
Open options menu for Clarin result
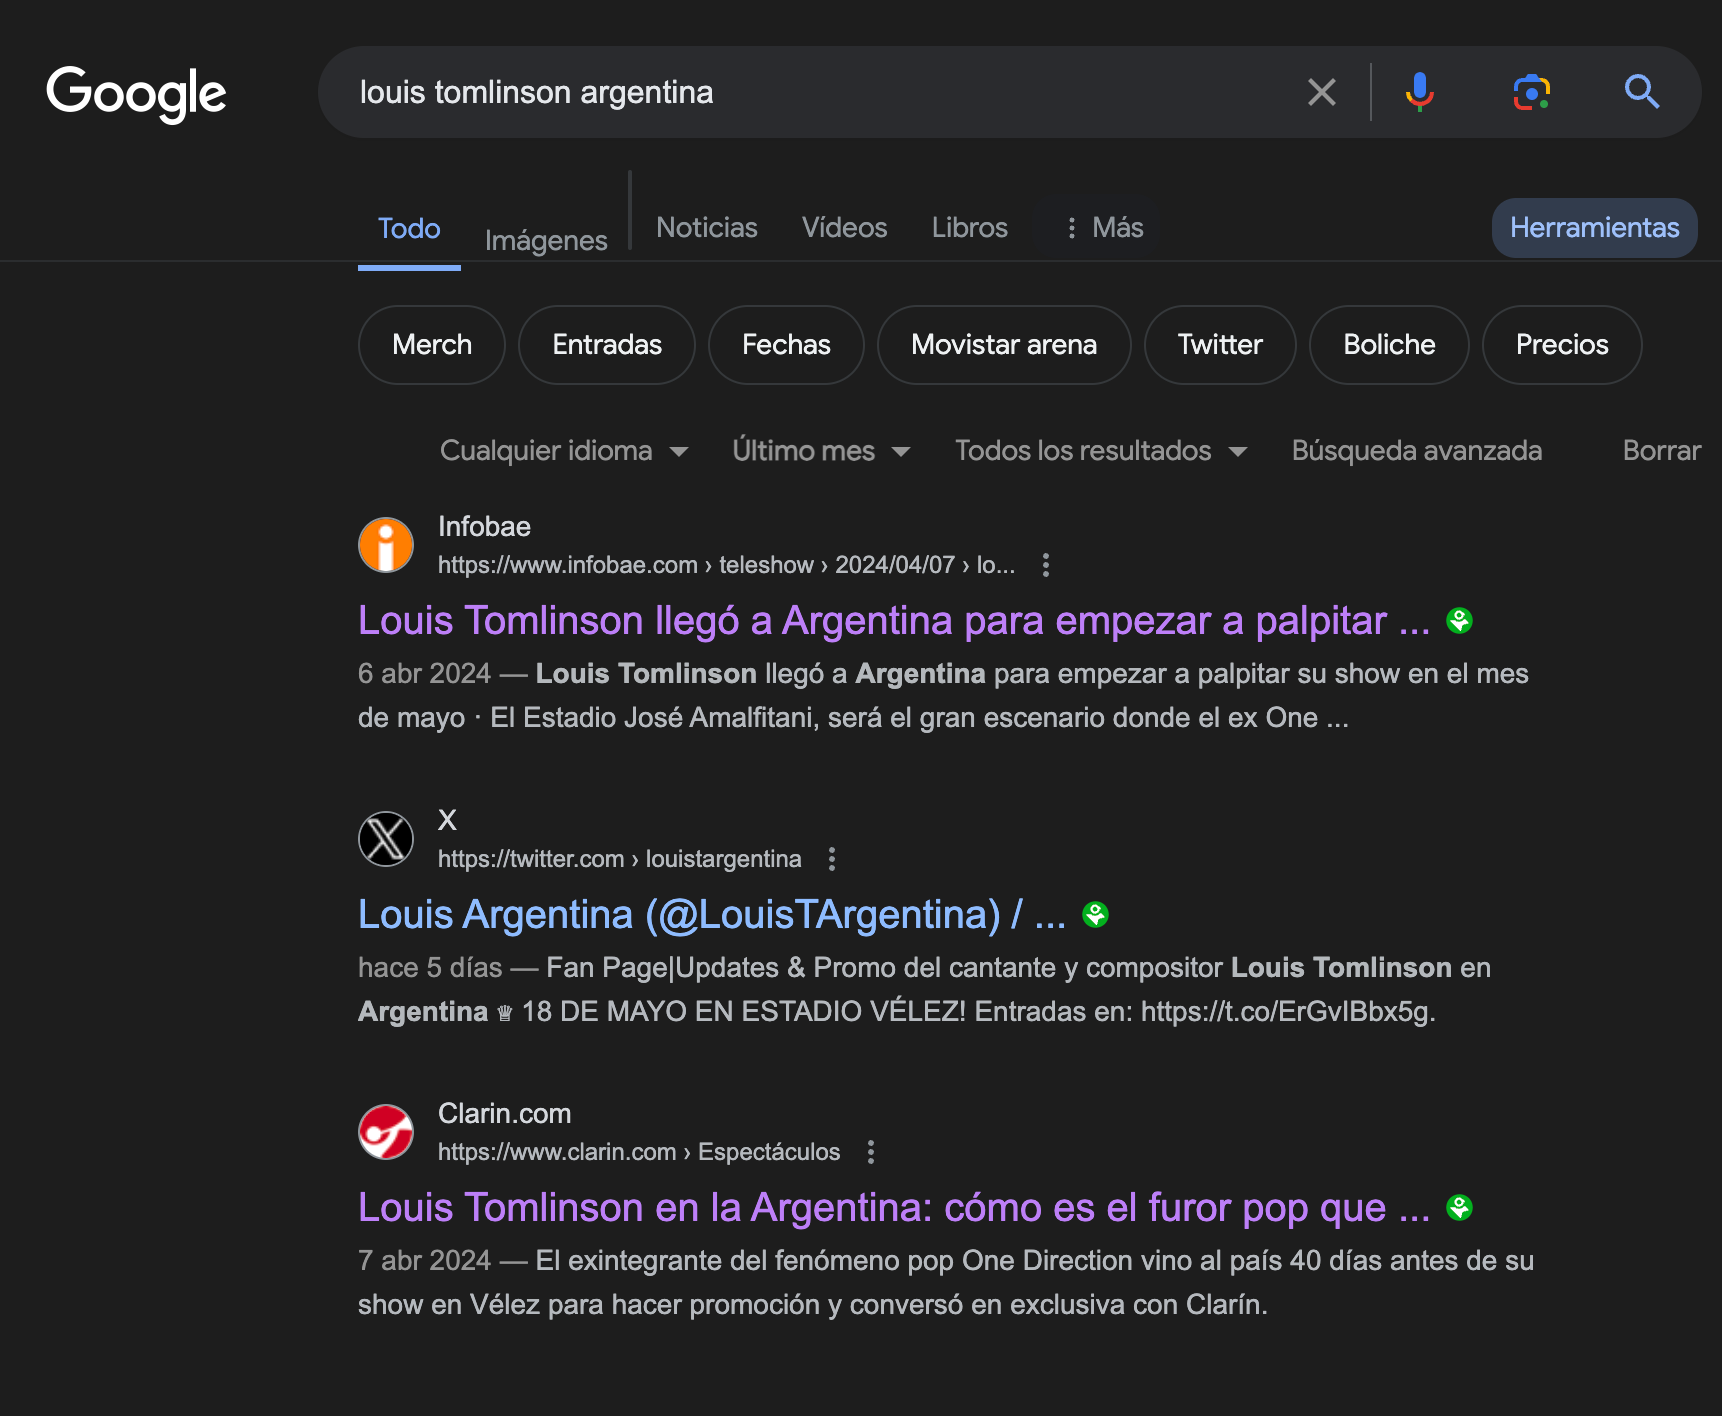[871, 1152]
